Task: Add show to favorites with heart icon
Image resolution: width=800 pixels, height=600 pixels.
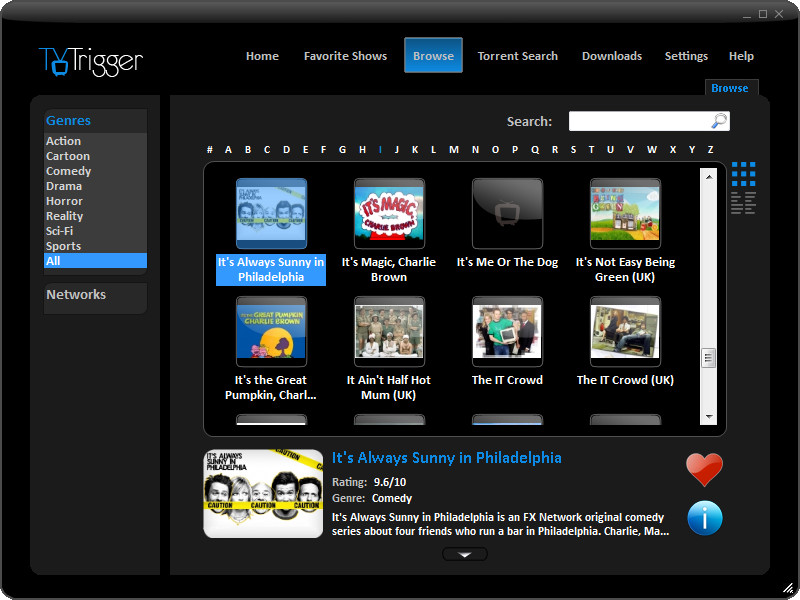Action: [x=704, y=469]
